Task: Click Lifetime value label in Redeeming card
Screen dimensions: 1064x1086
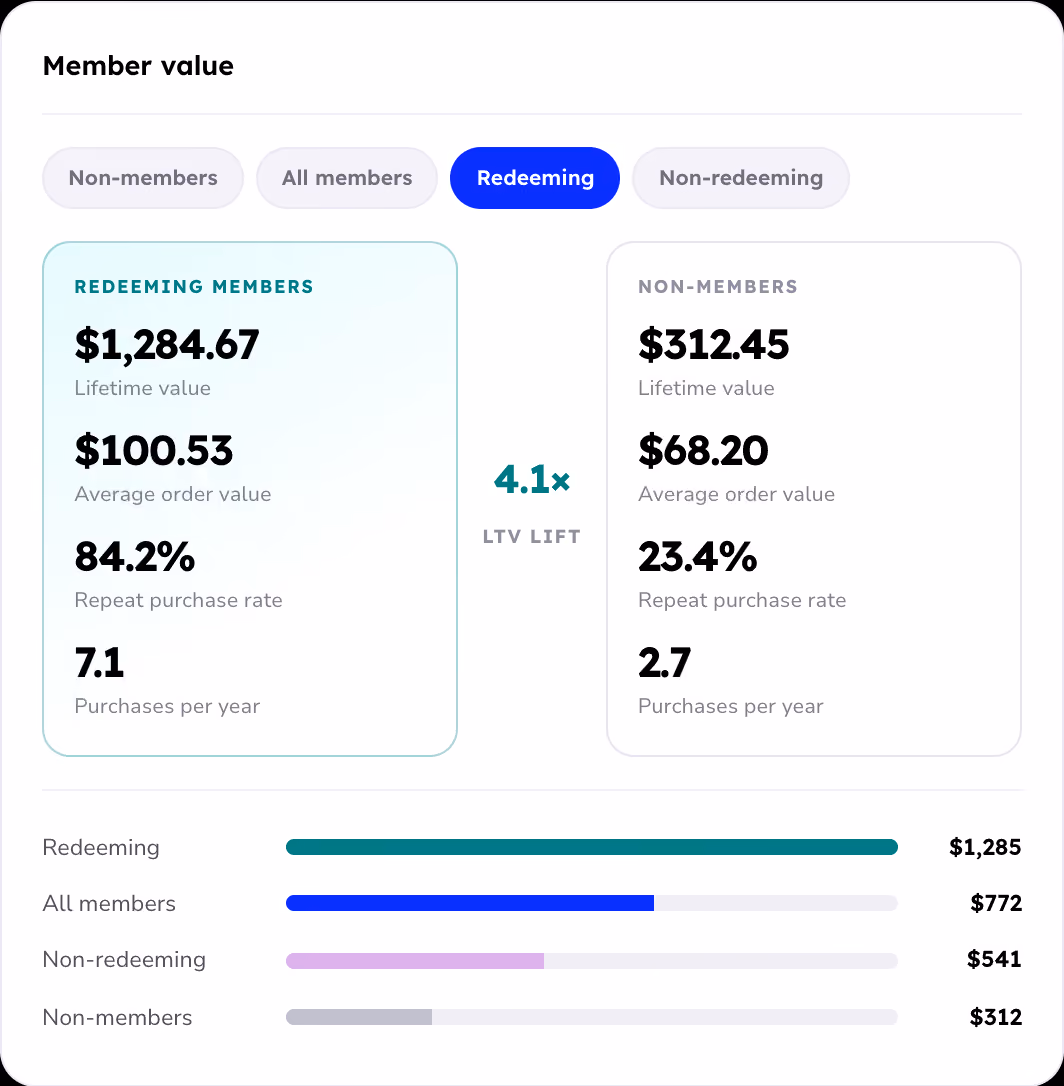Action: [143, 388]
